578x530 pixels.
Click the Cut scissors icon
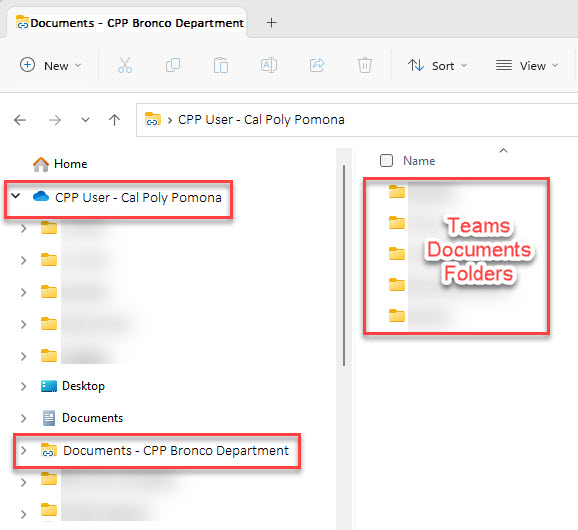(x=125, y=65)
